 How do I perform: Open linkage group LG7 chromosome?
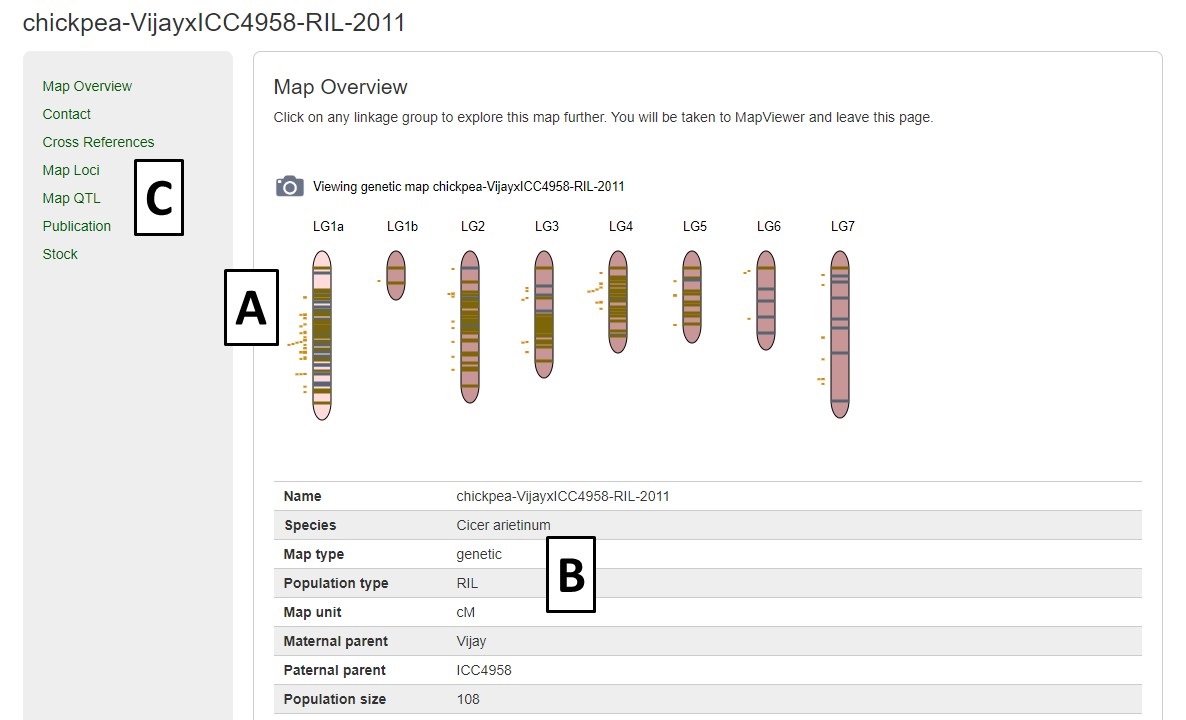pyautogui.click(x=840, y=334)
